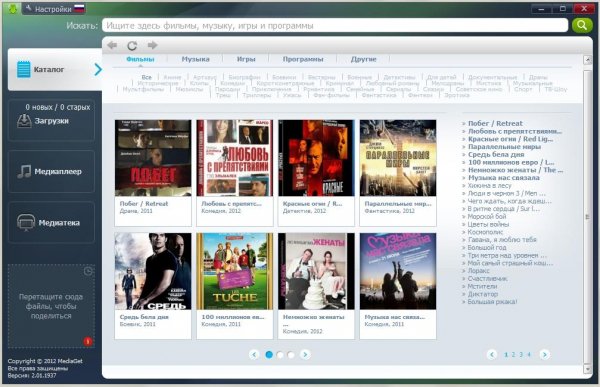Click the blue chevron beside Каталог
Image resolution: width=600 pixels, height=387 pixels.
[x=98, y=69]
